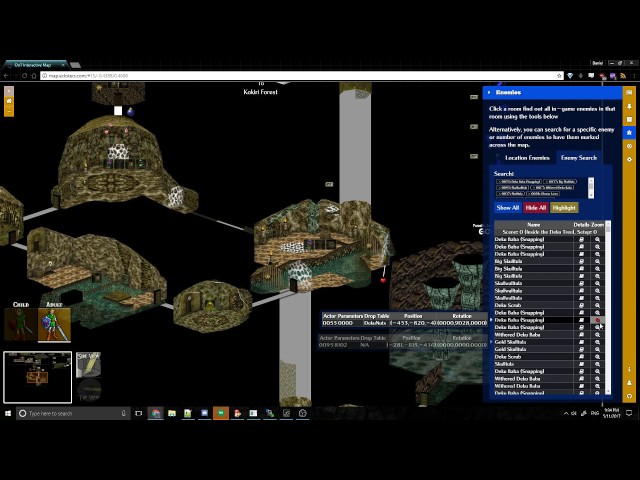Click the Highlight button
Image resolution: width=640 pixels, height=480 pixels.
[564, 207]
